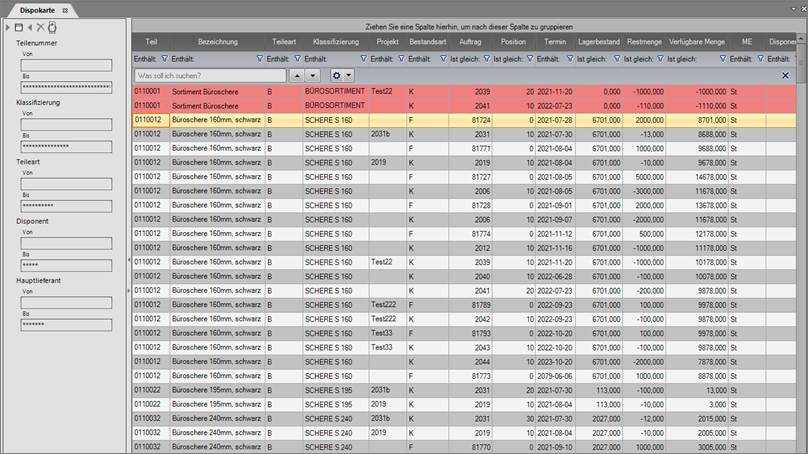Open the filter funnel for Teil column
The width and height of the screenshot is (808, 454).
164,59
